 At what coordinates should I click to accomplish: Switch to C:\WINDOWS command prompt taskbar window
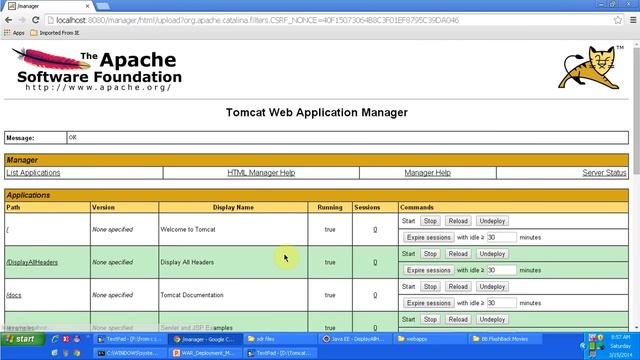(x=130, y=353)
